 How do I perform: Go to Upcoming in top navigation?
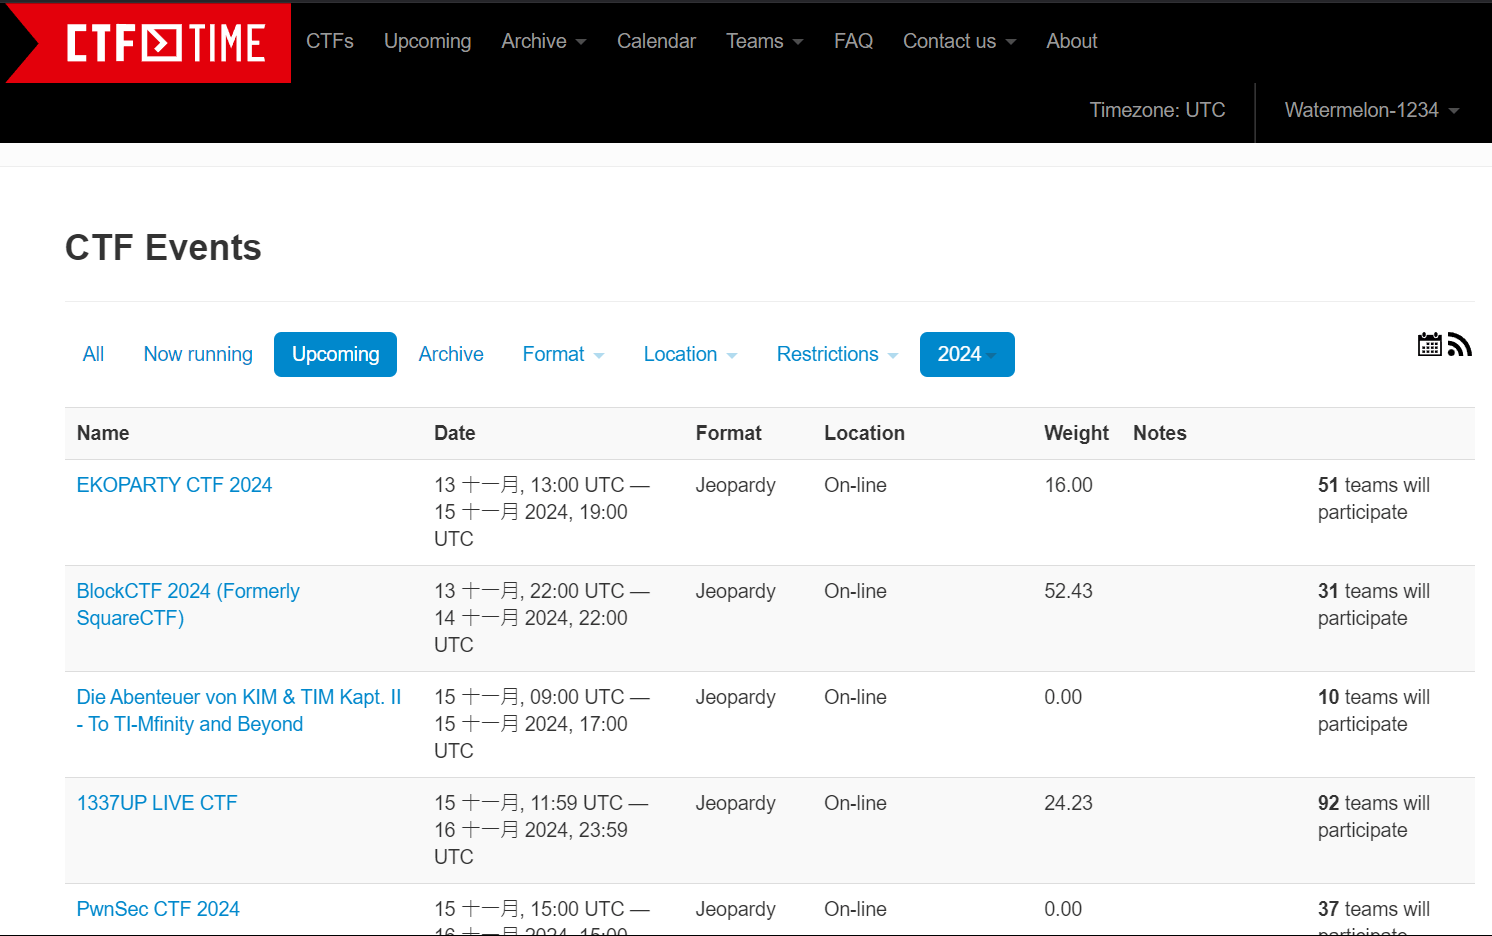(x=427, y=41)
